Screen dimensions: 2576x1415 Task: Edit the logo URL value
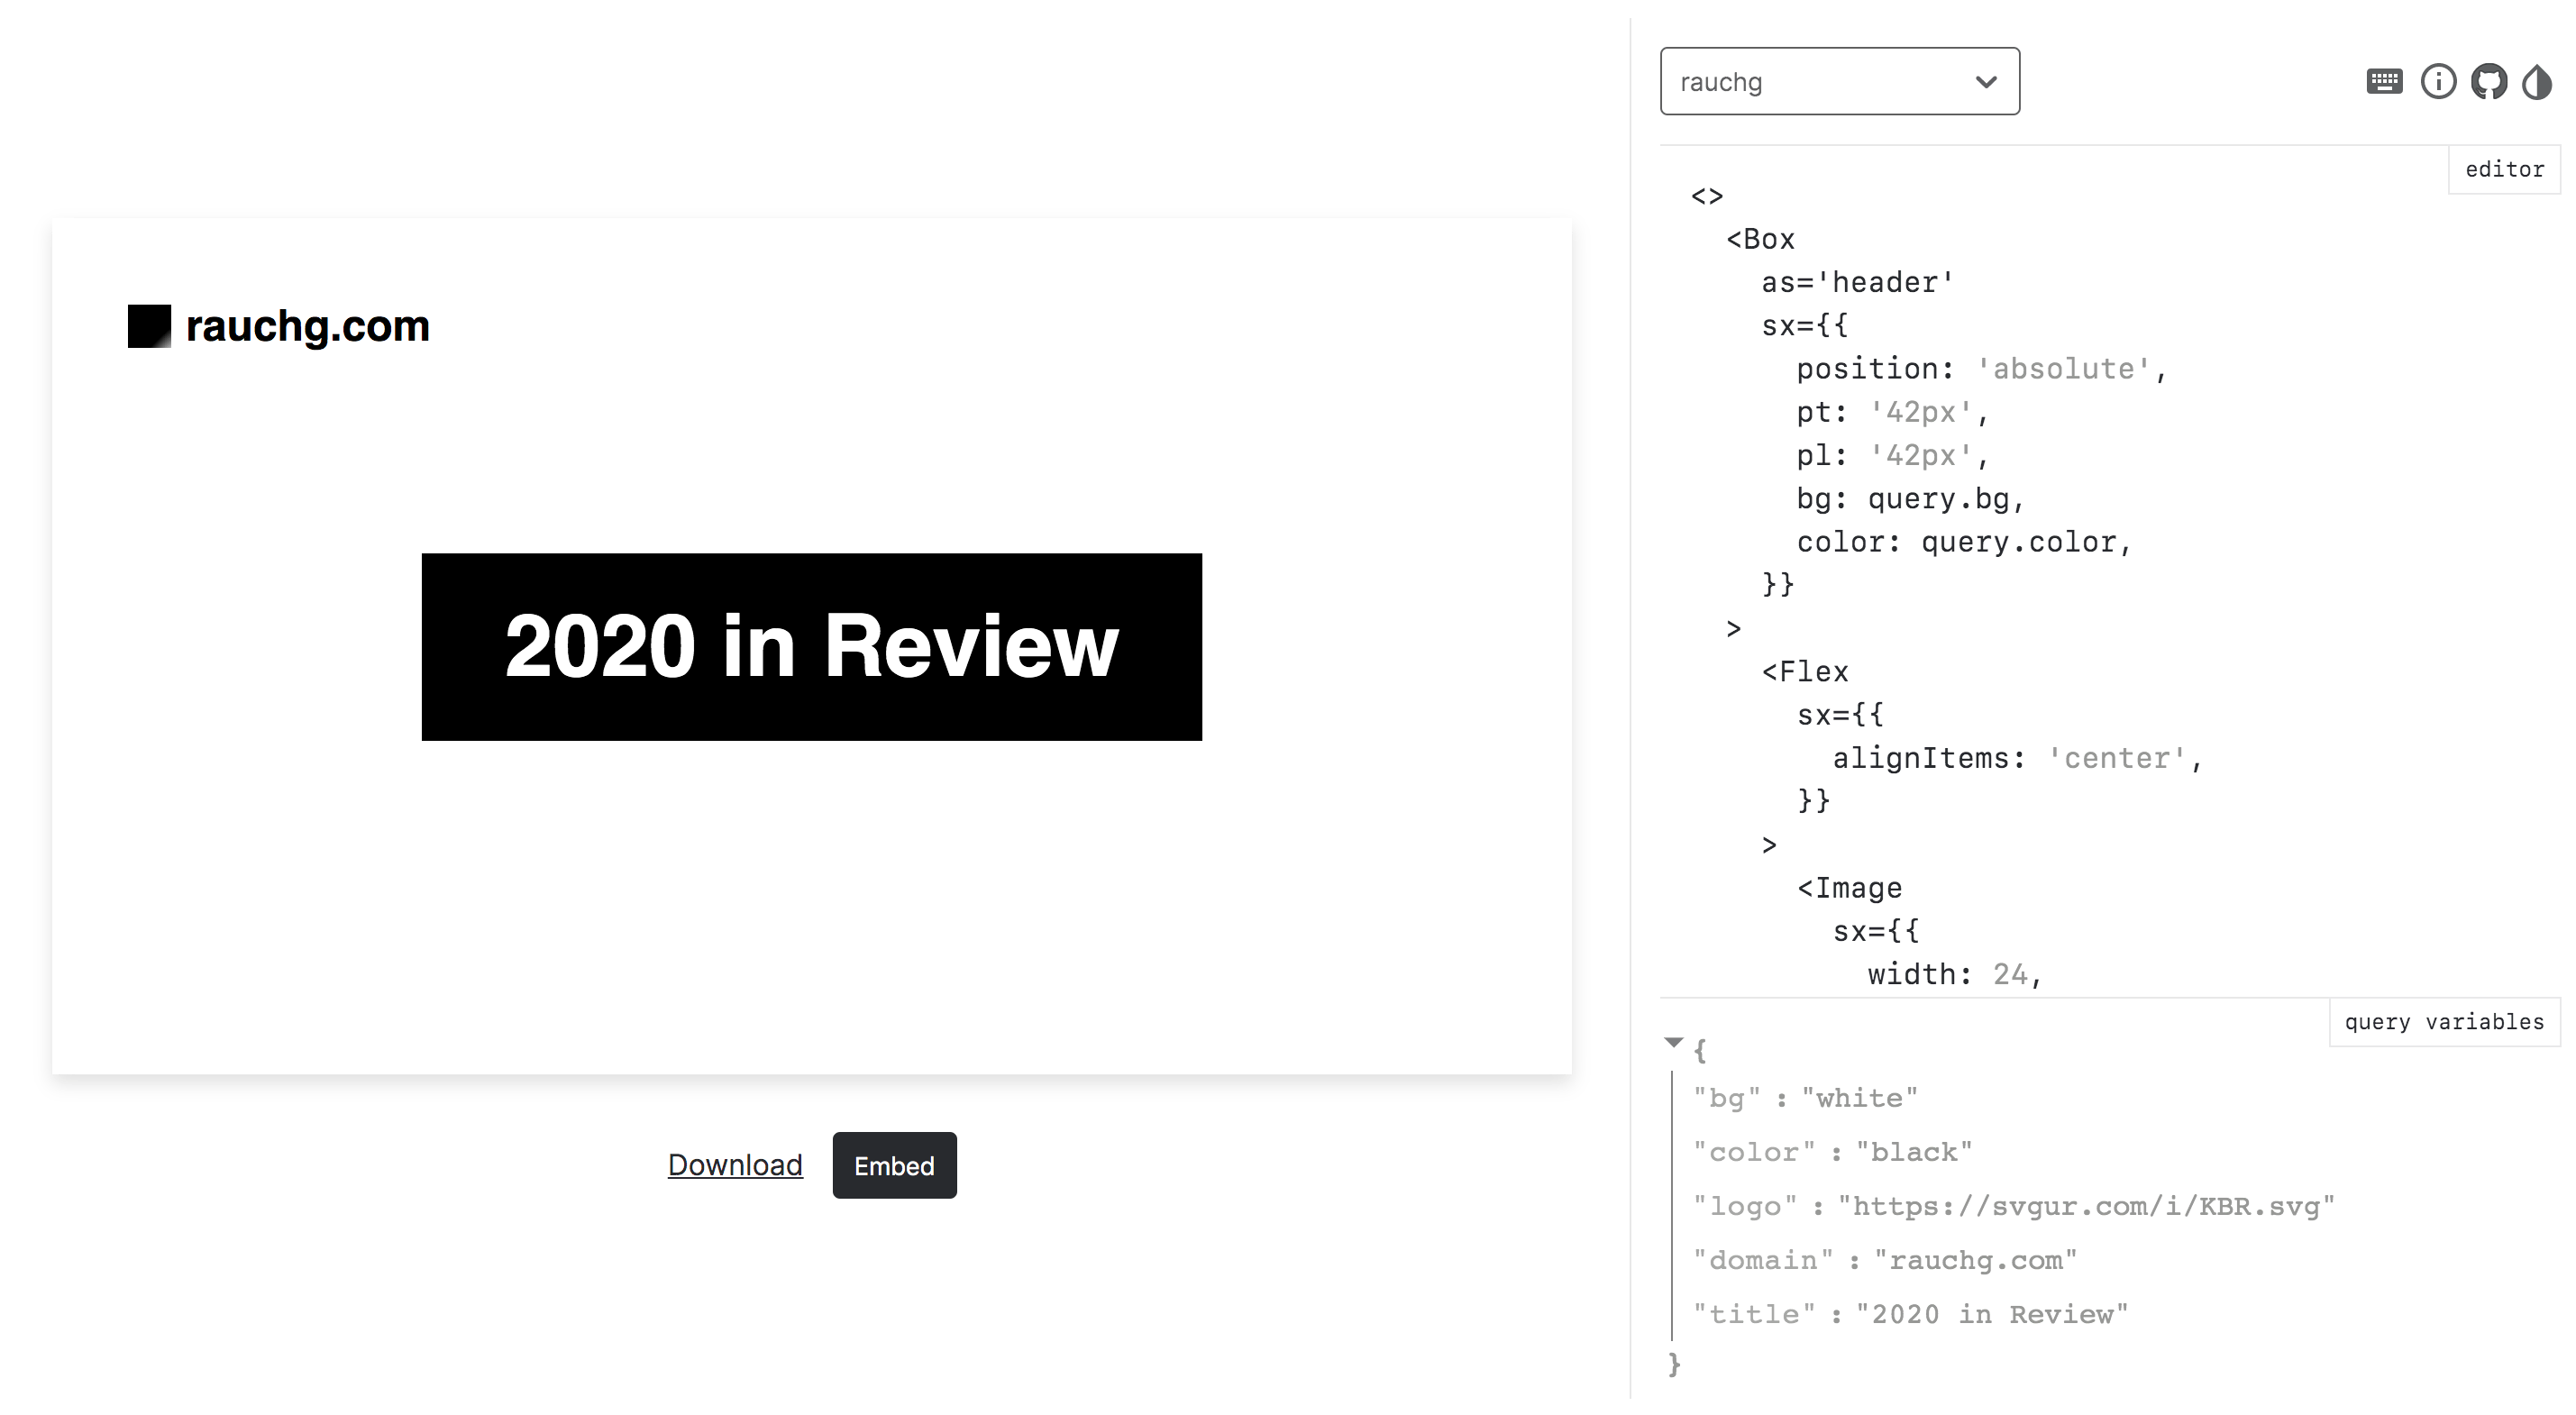coord(2086,1206)
